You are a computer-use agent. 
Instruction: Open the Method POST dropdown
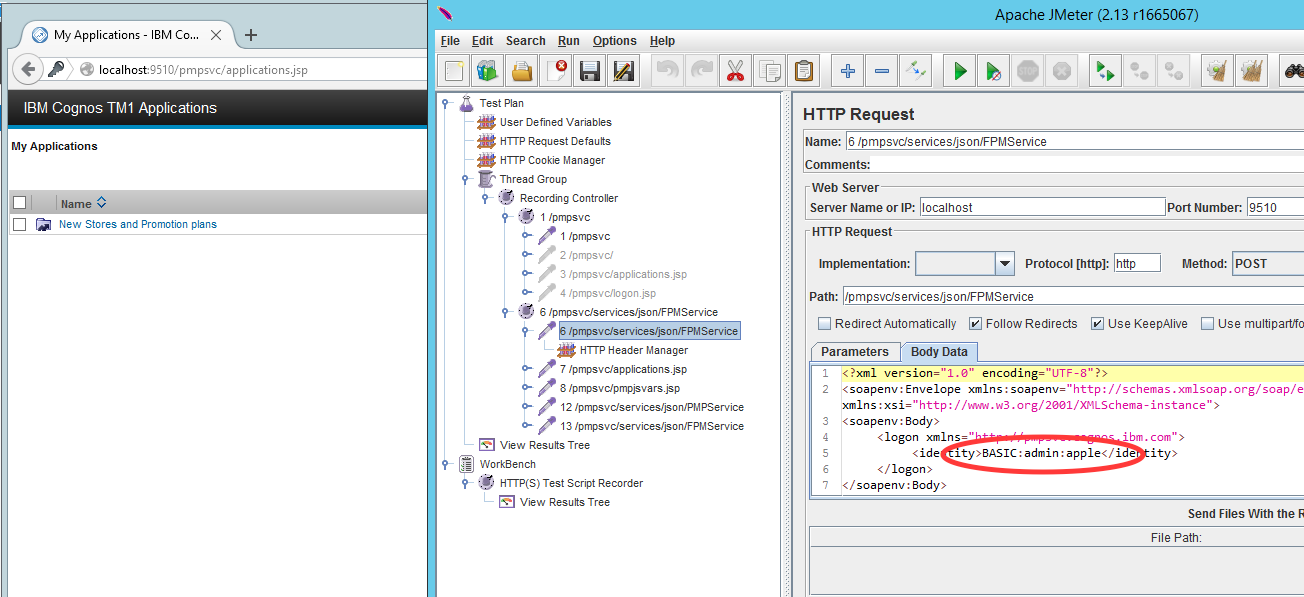coord(1267,264)
